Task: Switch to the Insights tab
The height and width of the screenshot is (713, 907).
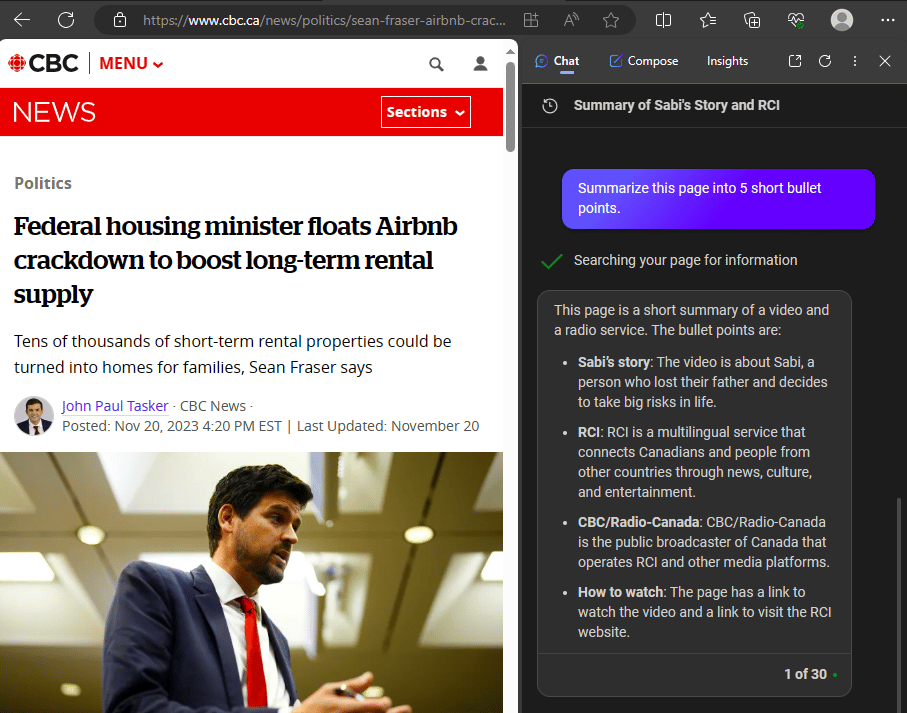Action: (x=727, y=61)
